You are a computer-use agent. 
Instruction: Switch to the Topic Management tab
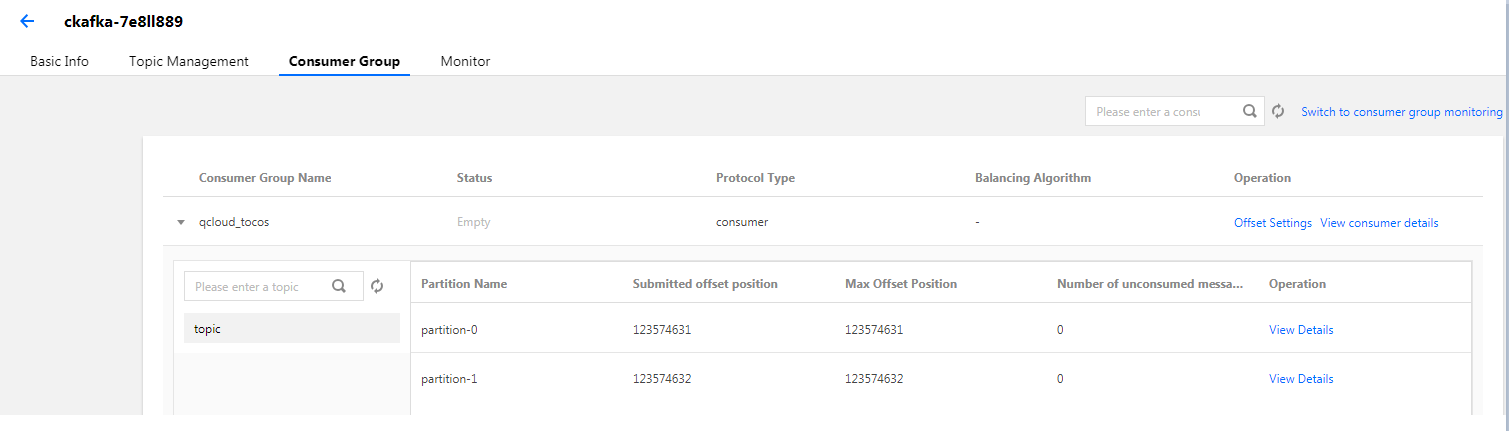[189, 61]
